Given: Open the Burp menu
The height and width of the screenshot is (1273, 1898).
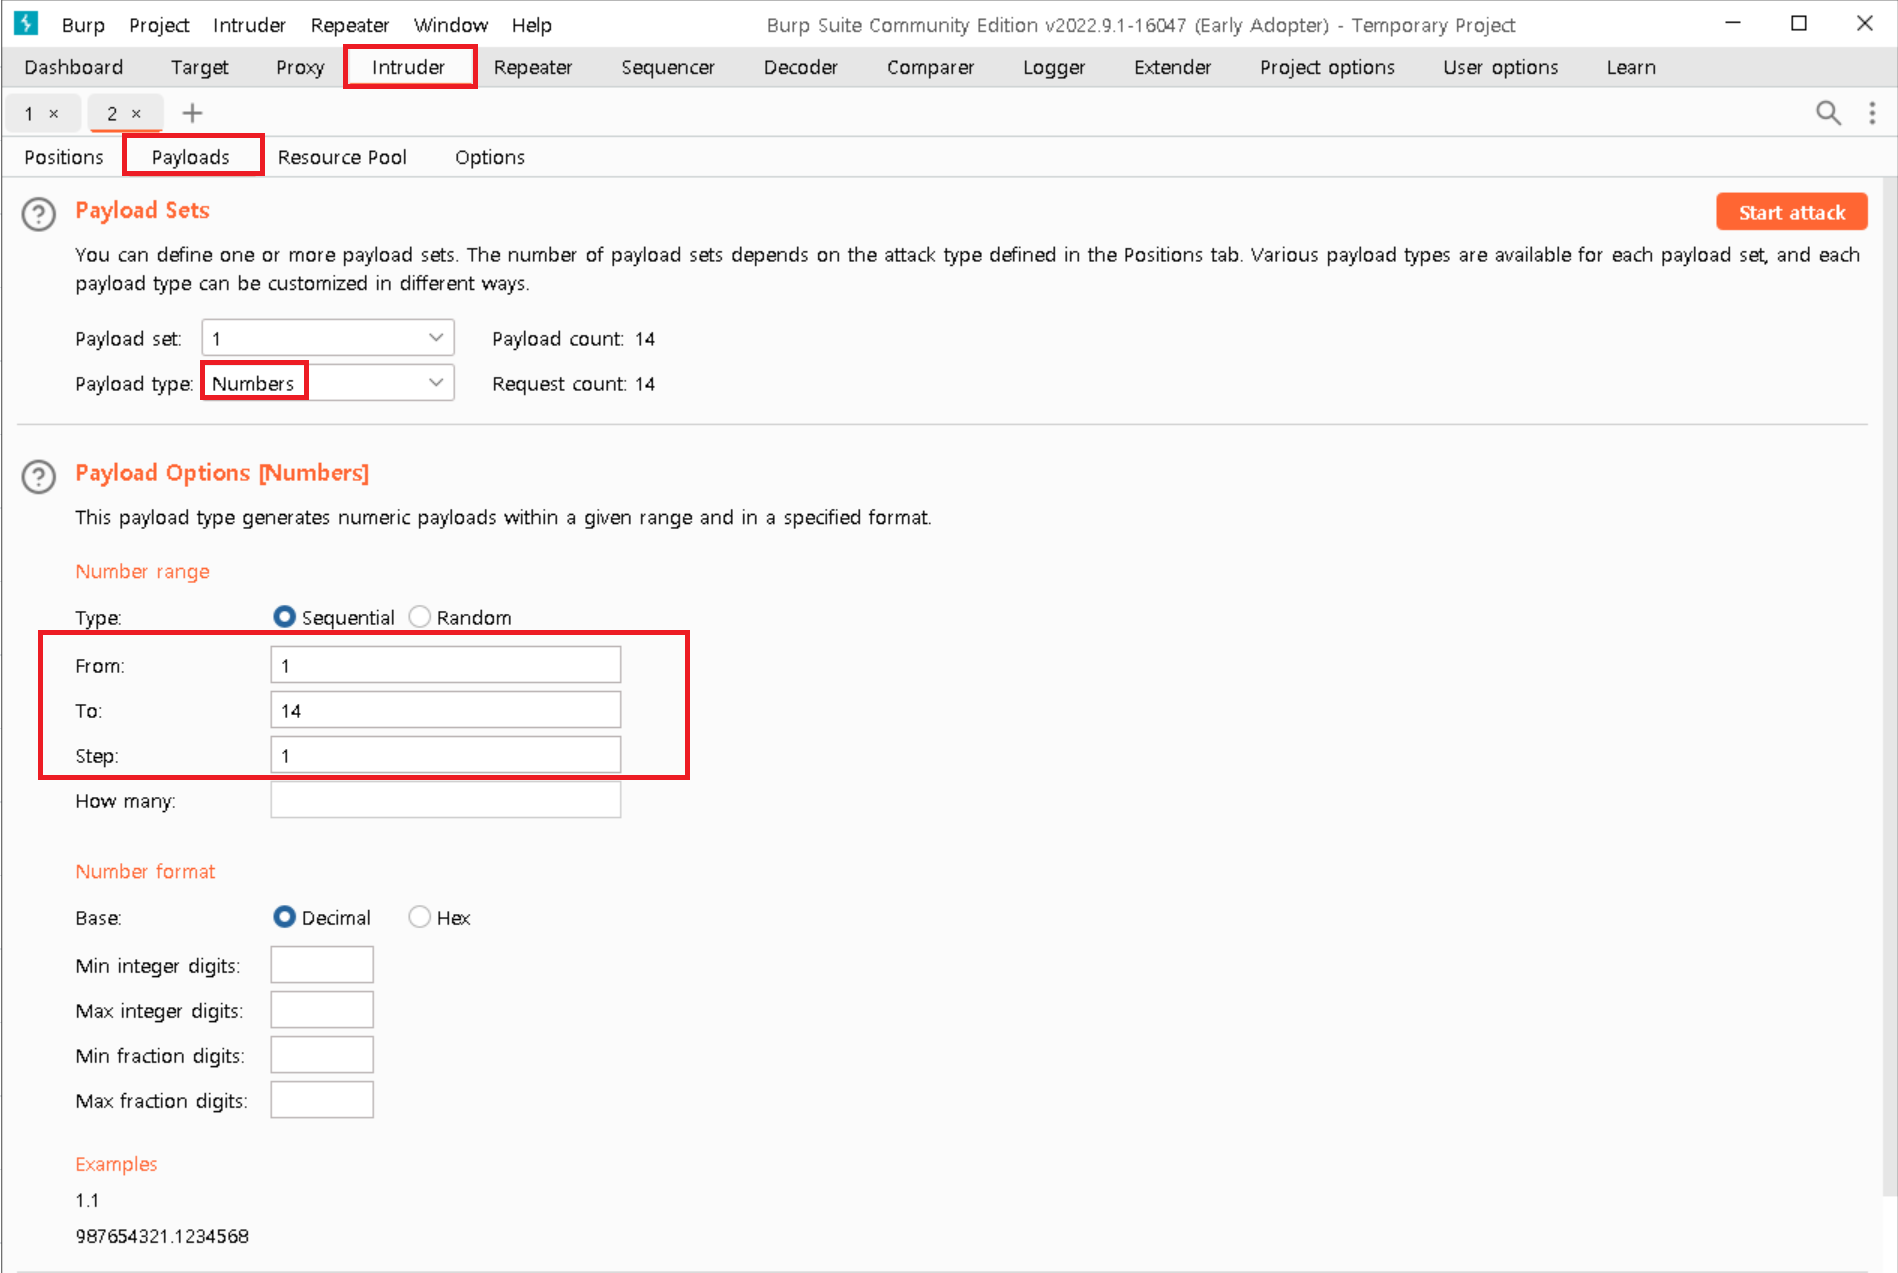Looking at the screenshot, I should [x=83, y=25].
